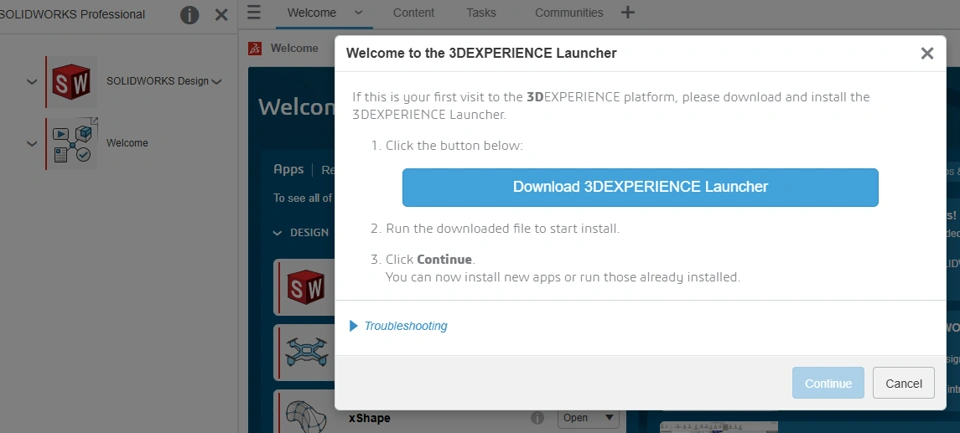
Task: Click the Welcome dashboard icon in sidebar
Action: tap(72, 143)
